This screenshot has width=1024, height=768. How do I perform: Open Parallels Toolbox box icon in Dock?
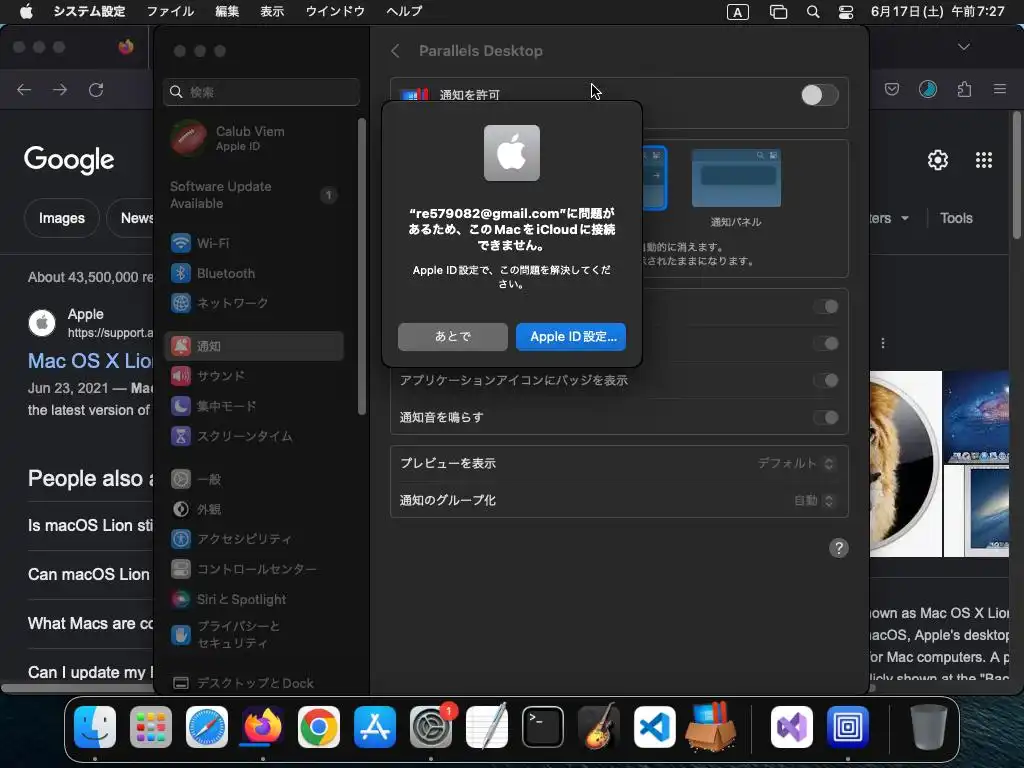point(711,727)
